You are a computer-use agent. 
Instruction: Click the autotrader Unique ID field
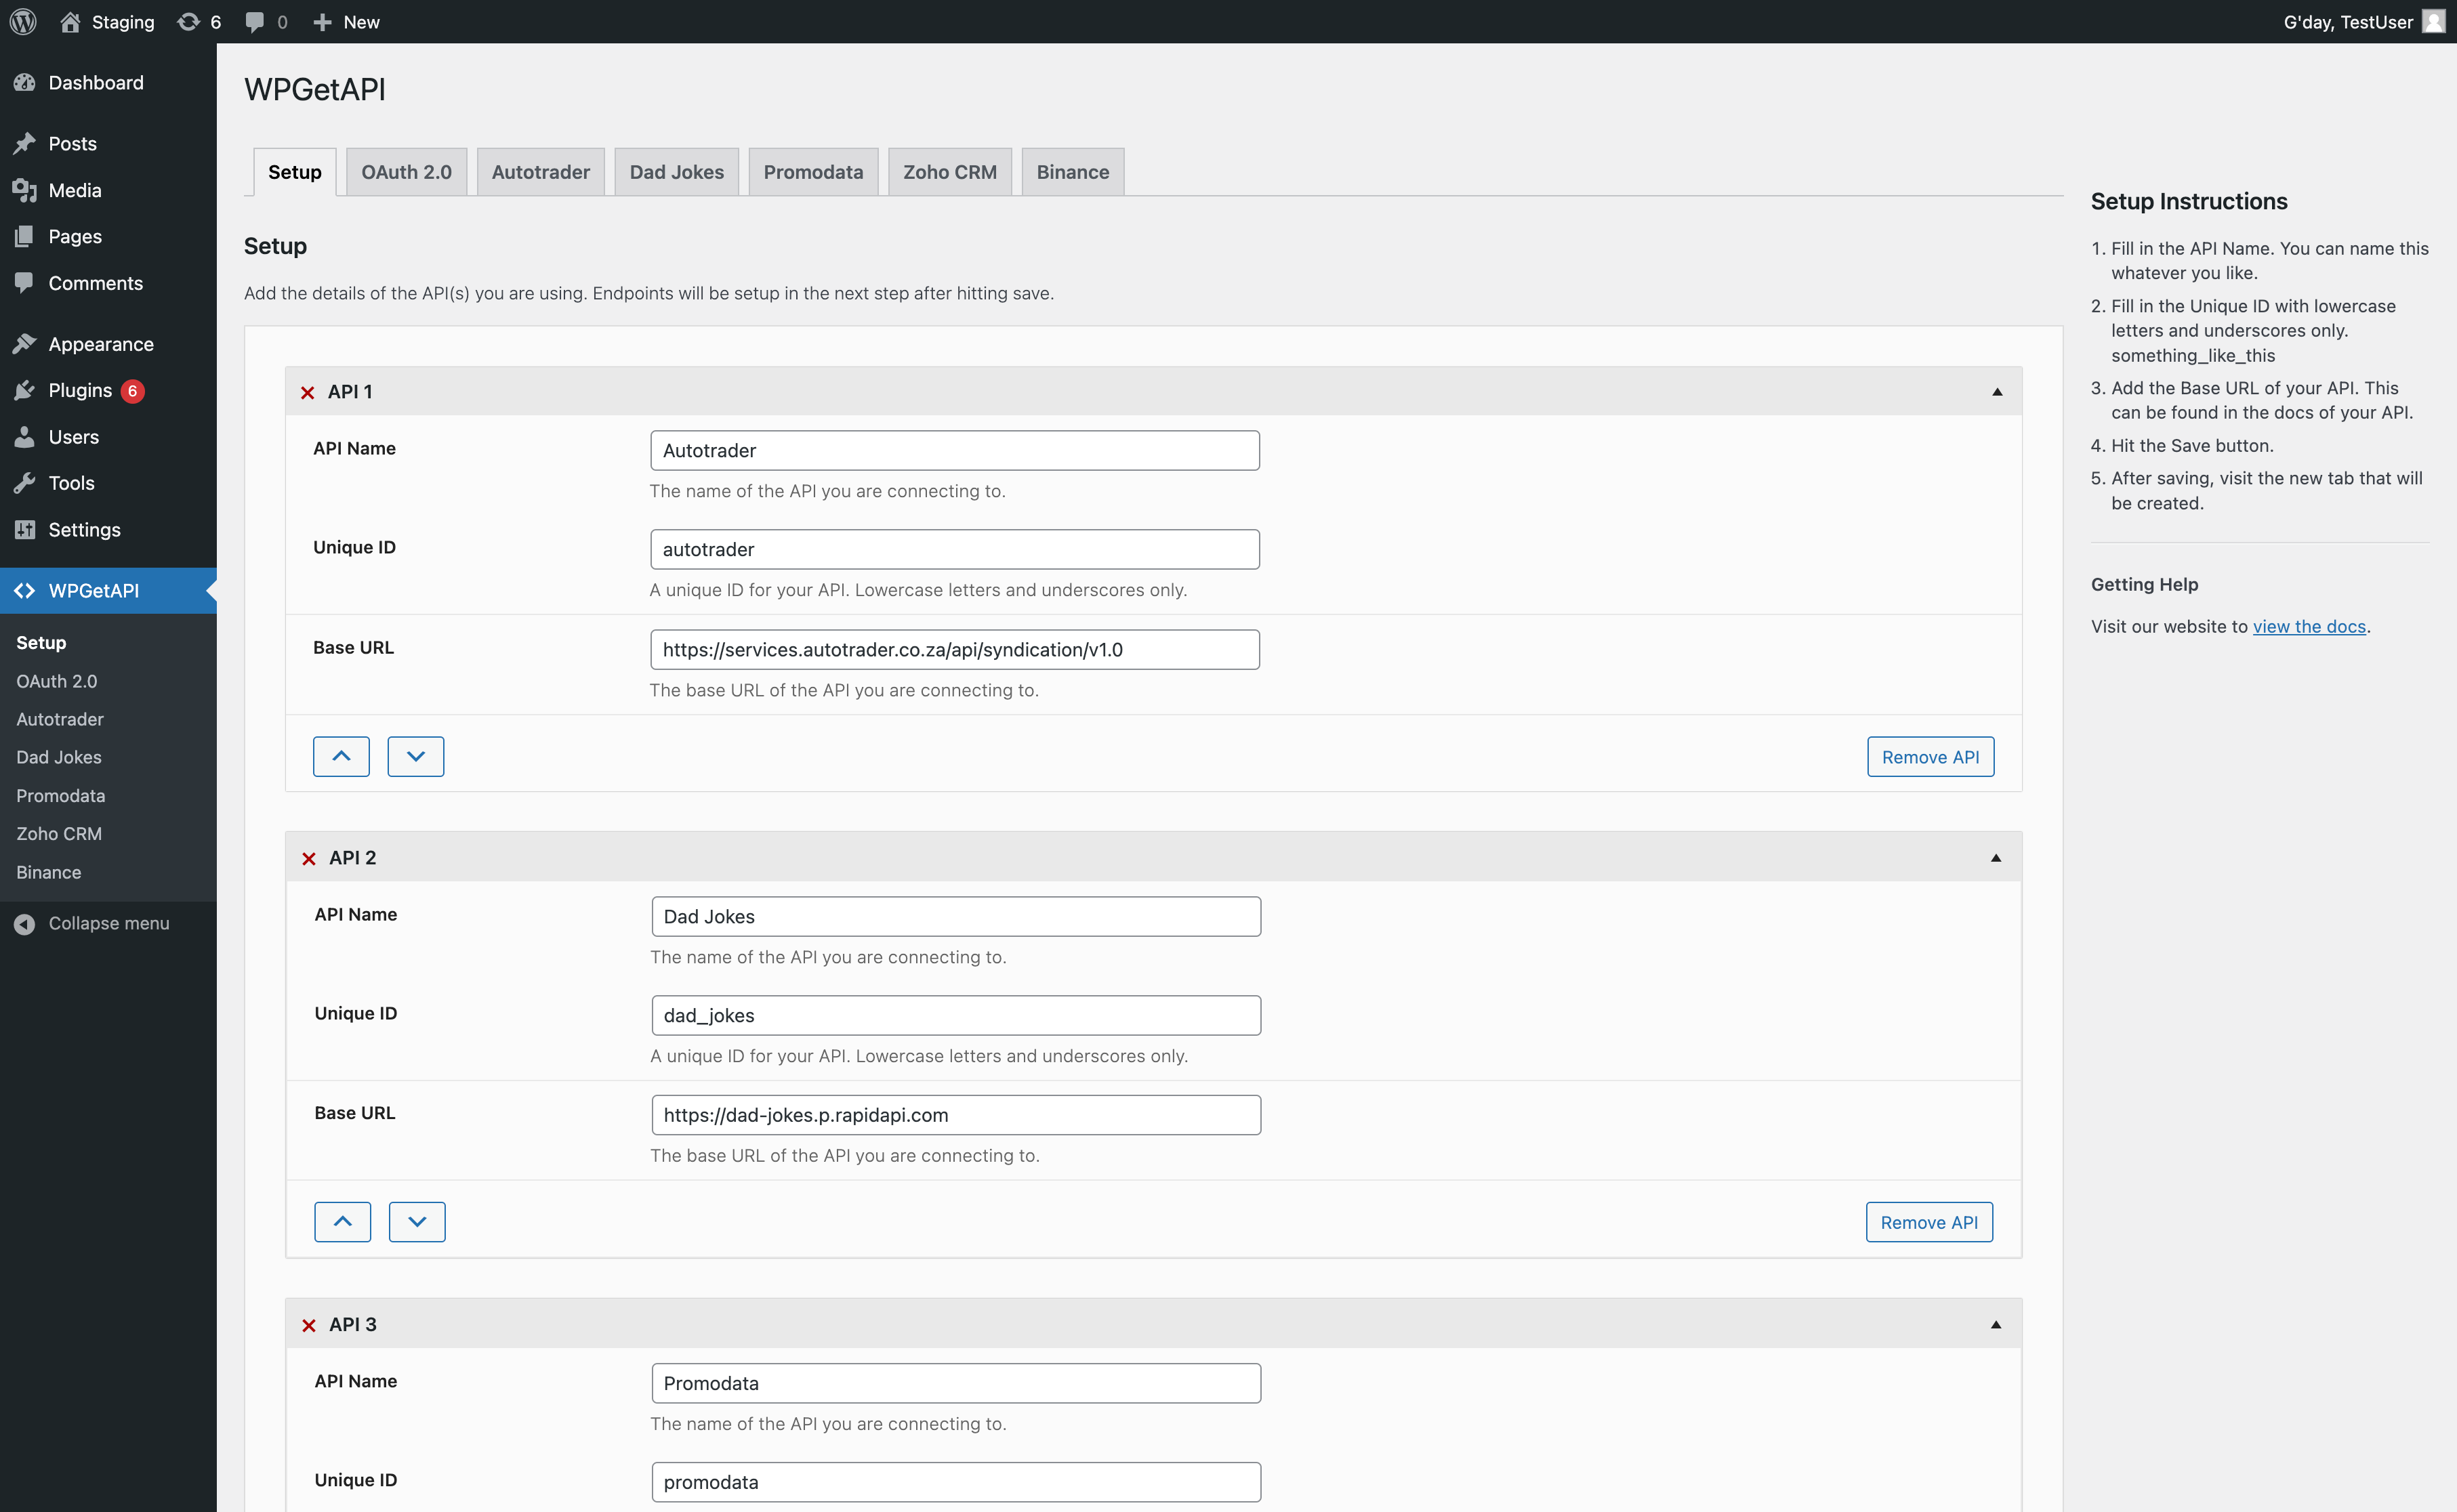[x=955, y=549]
